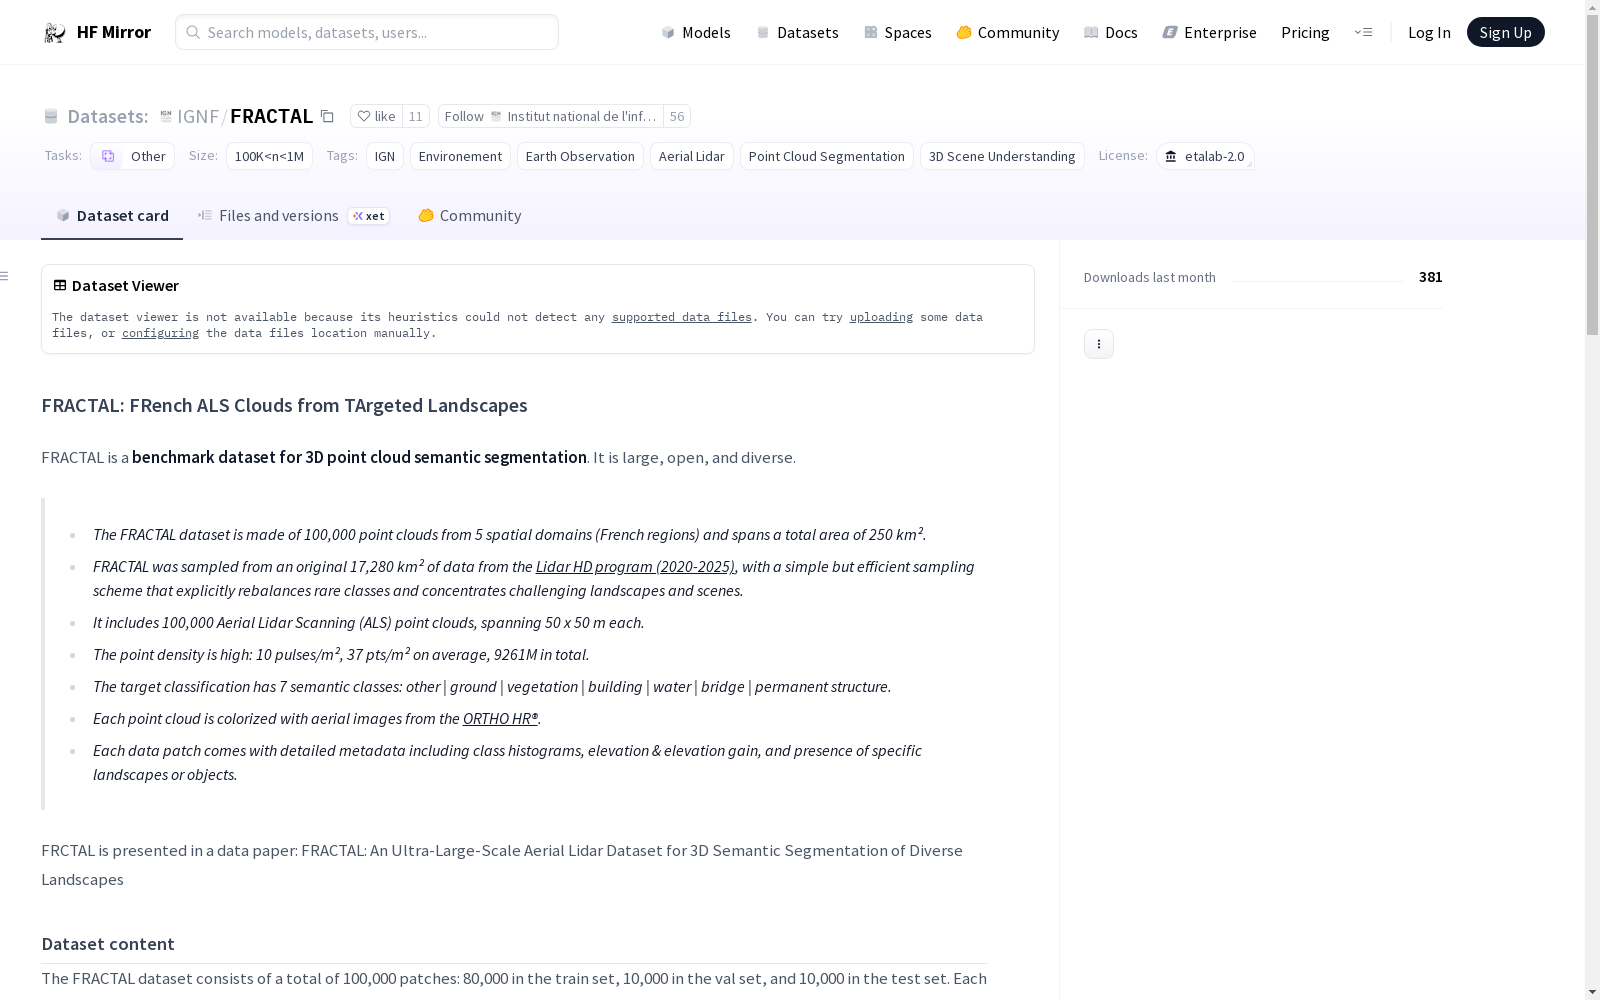Focus the search models, datasets, users field
This screenshot has height=1000, width=1600.
tap(367, 32)
